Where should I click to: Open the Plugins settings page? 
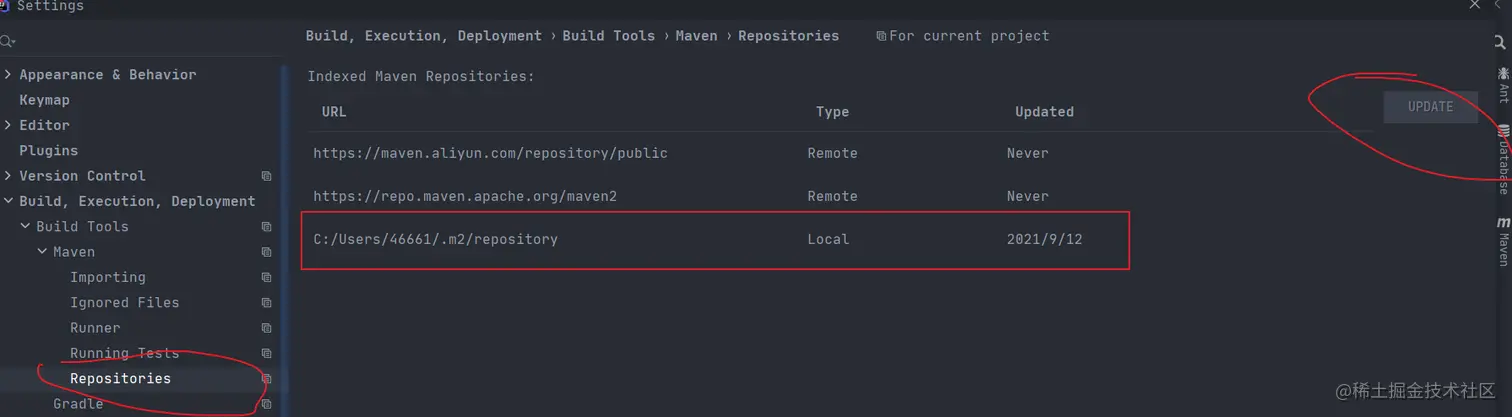coord(48,150)
